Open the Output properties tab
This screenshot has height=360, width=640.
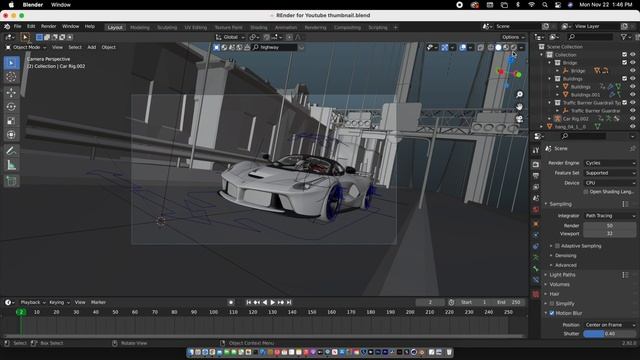pyautogui.click(x=536, y=176)
